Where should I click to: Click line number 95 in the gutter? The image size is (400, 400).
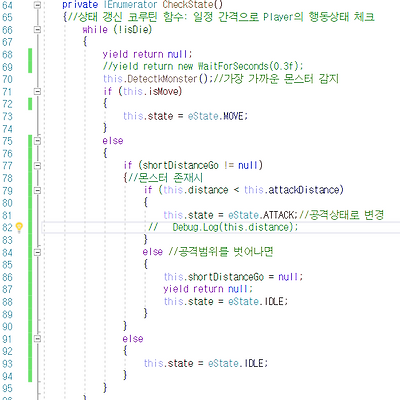[7, 388]
